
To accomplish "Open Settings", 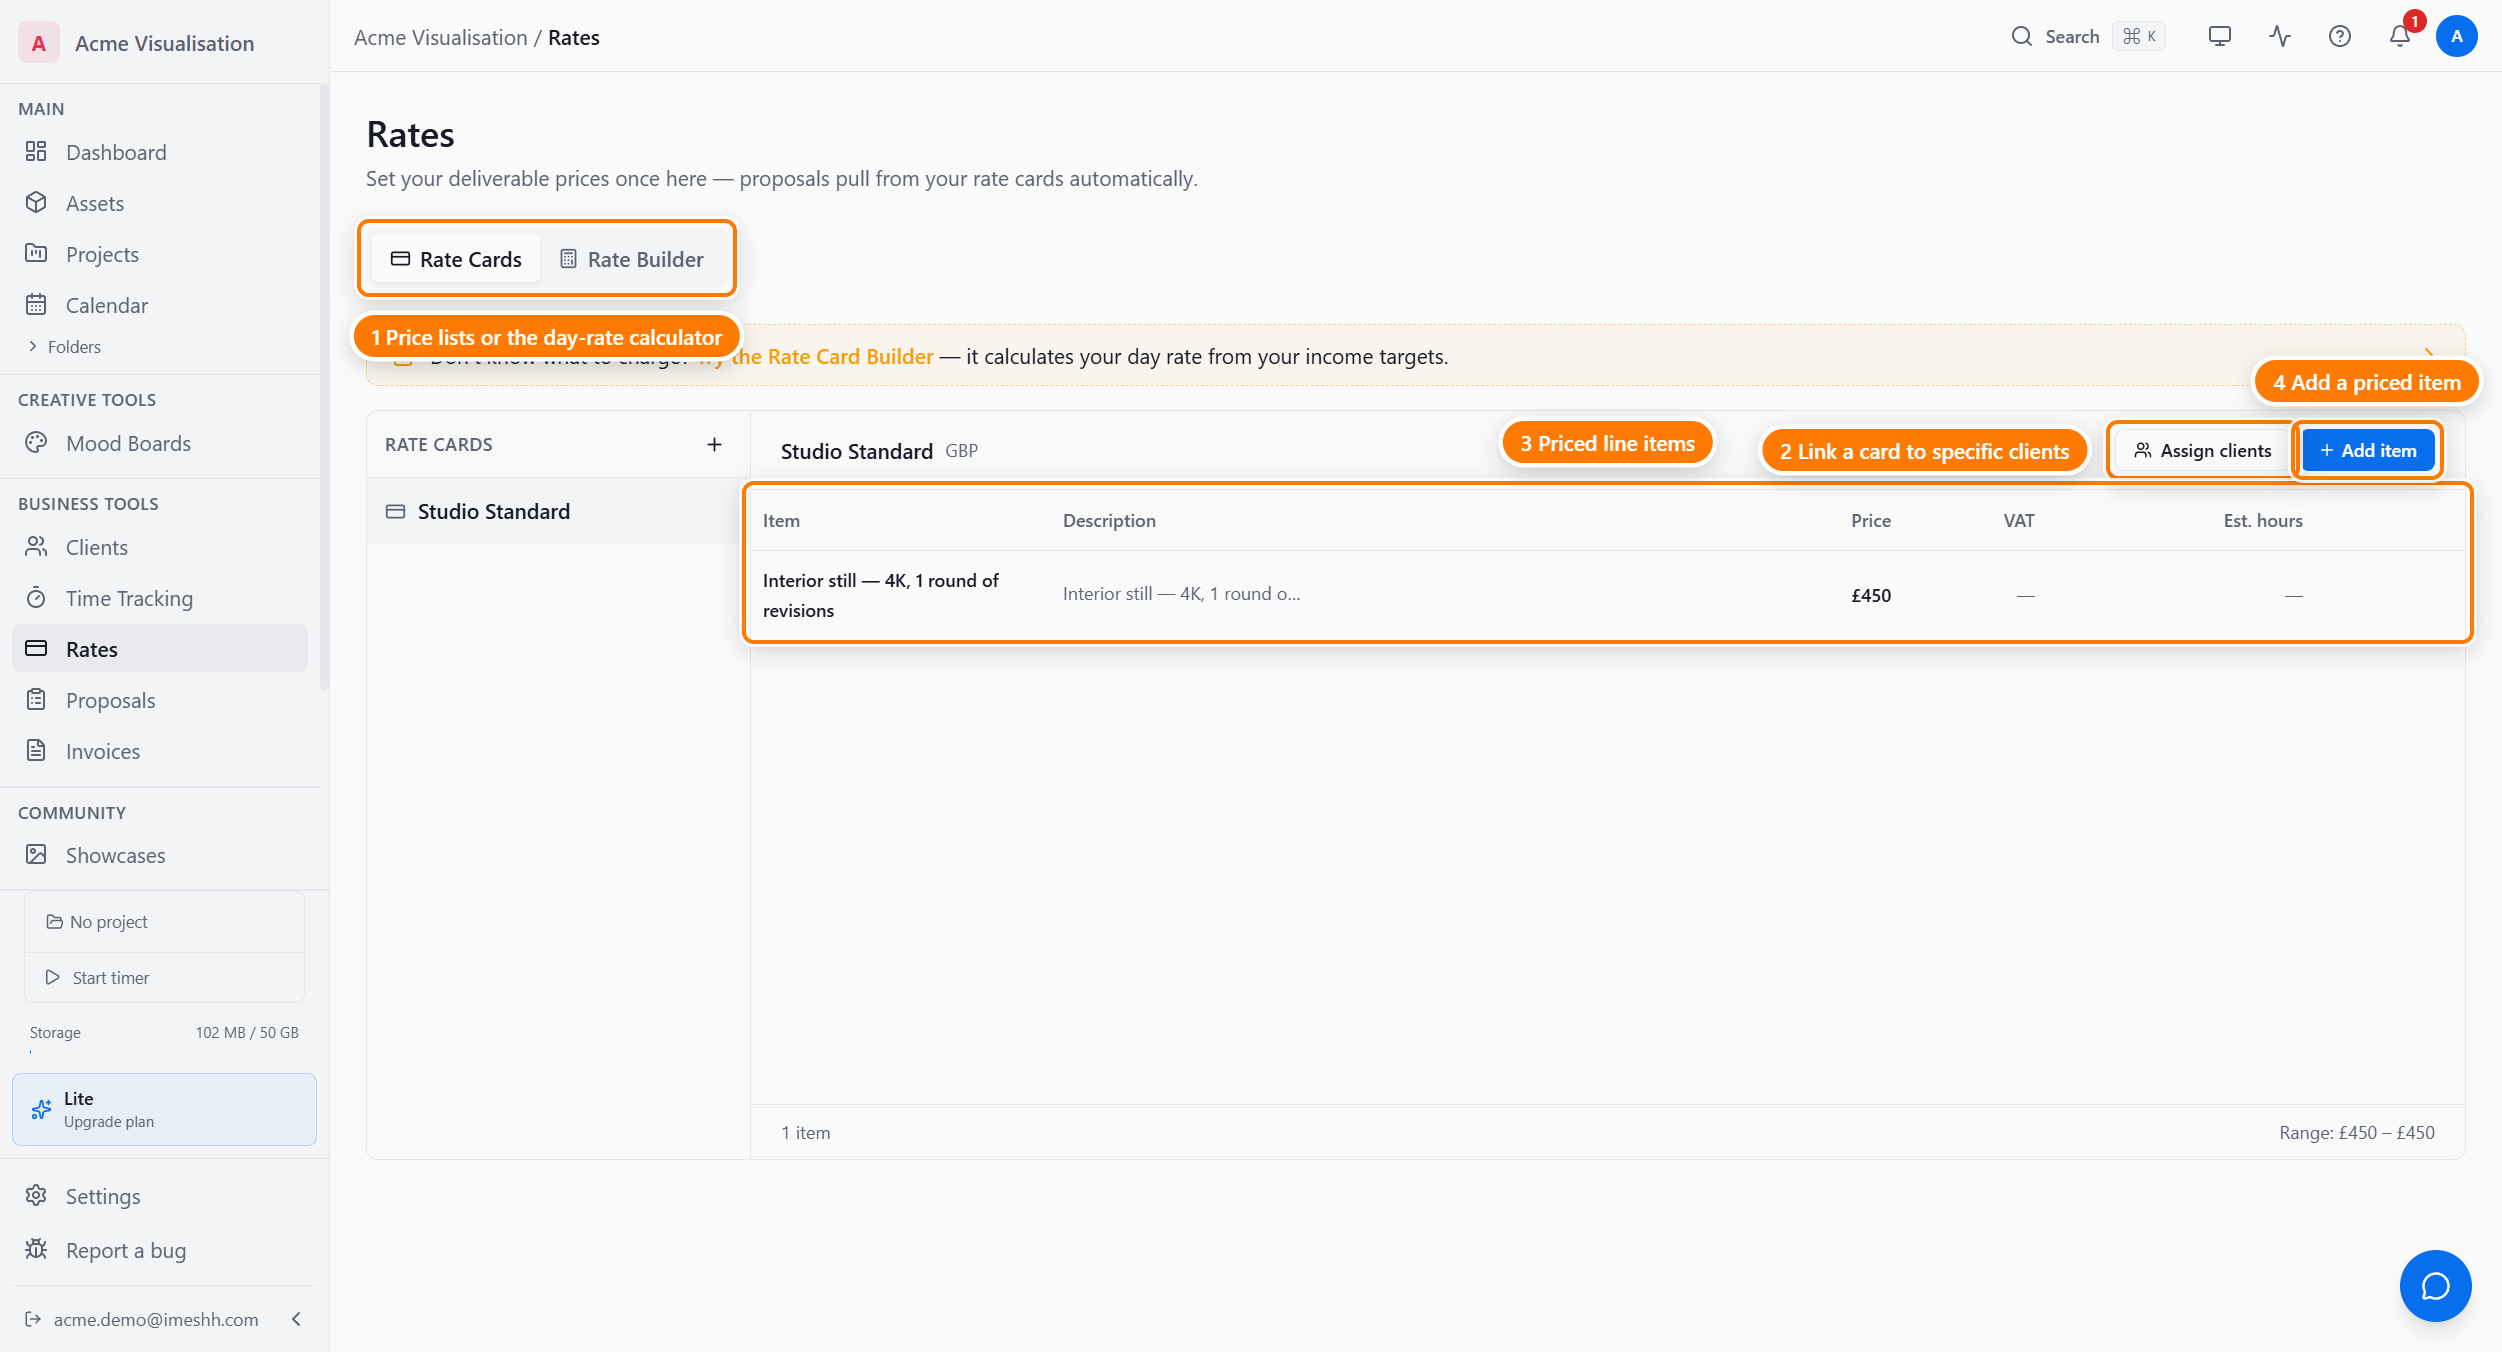I will [x=160, y=1196].
